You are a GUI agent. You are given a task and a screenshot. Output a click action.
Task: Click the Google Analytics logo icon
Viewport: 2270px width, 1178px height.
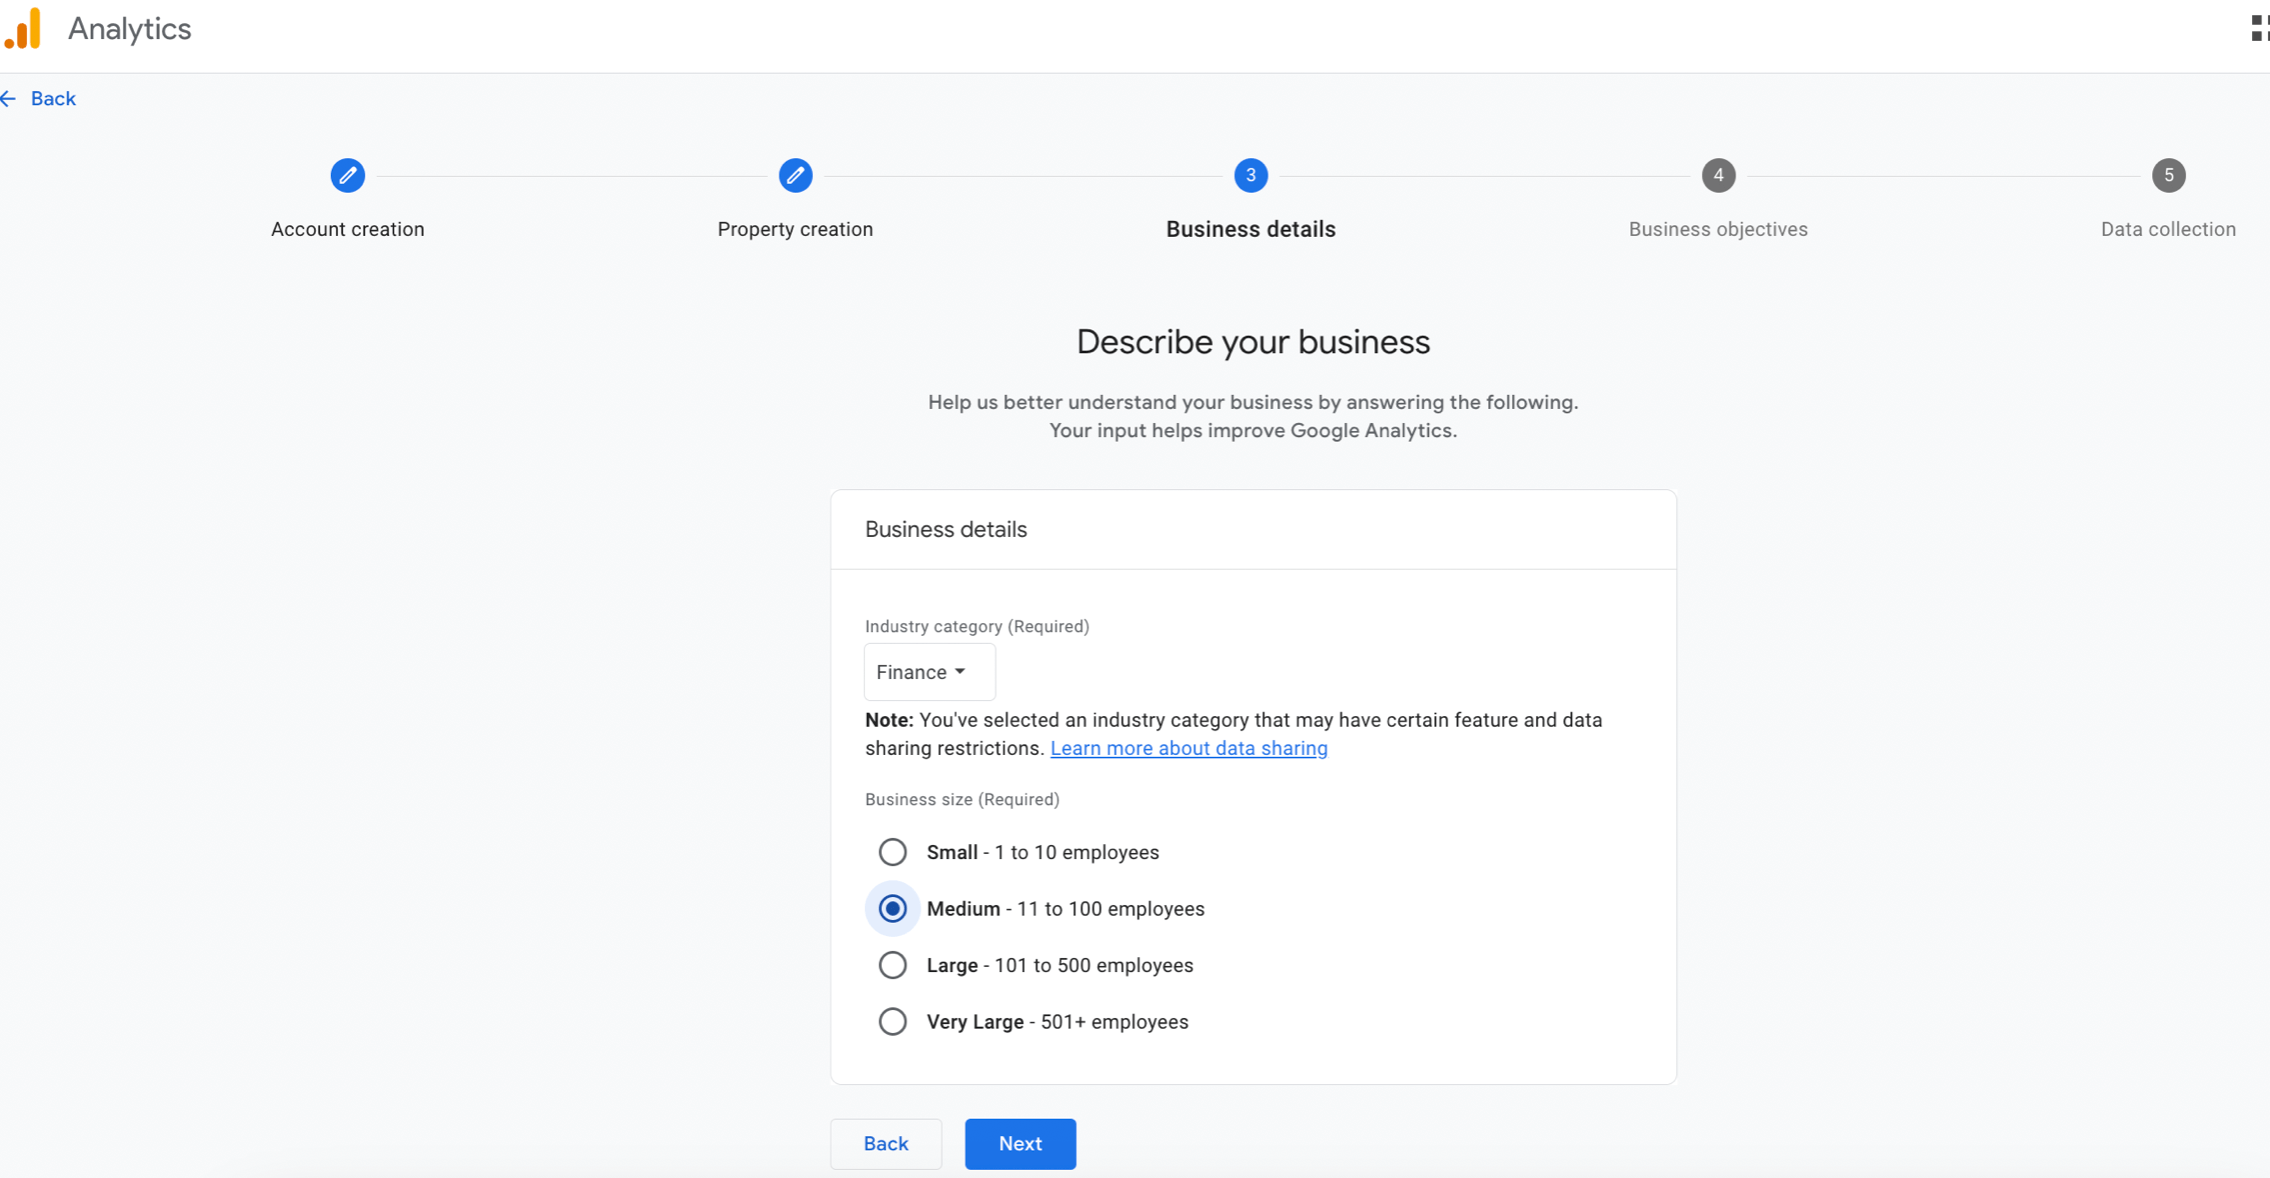(24, 28)
